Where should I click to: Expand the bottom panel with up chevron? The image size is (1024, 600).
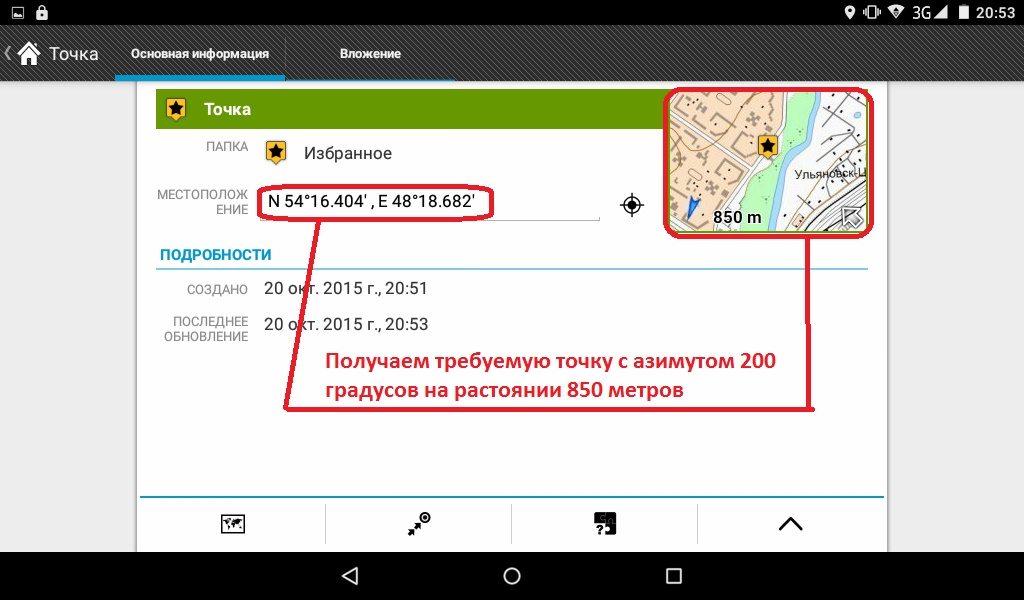(x=790, y=524)
